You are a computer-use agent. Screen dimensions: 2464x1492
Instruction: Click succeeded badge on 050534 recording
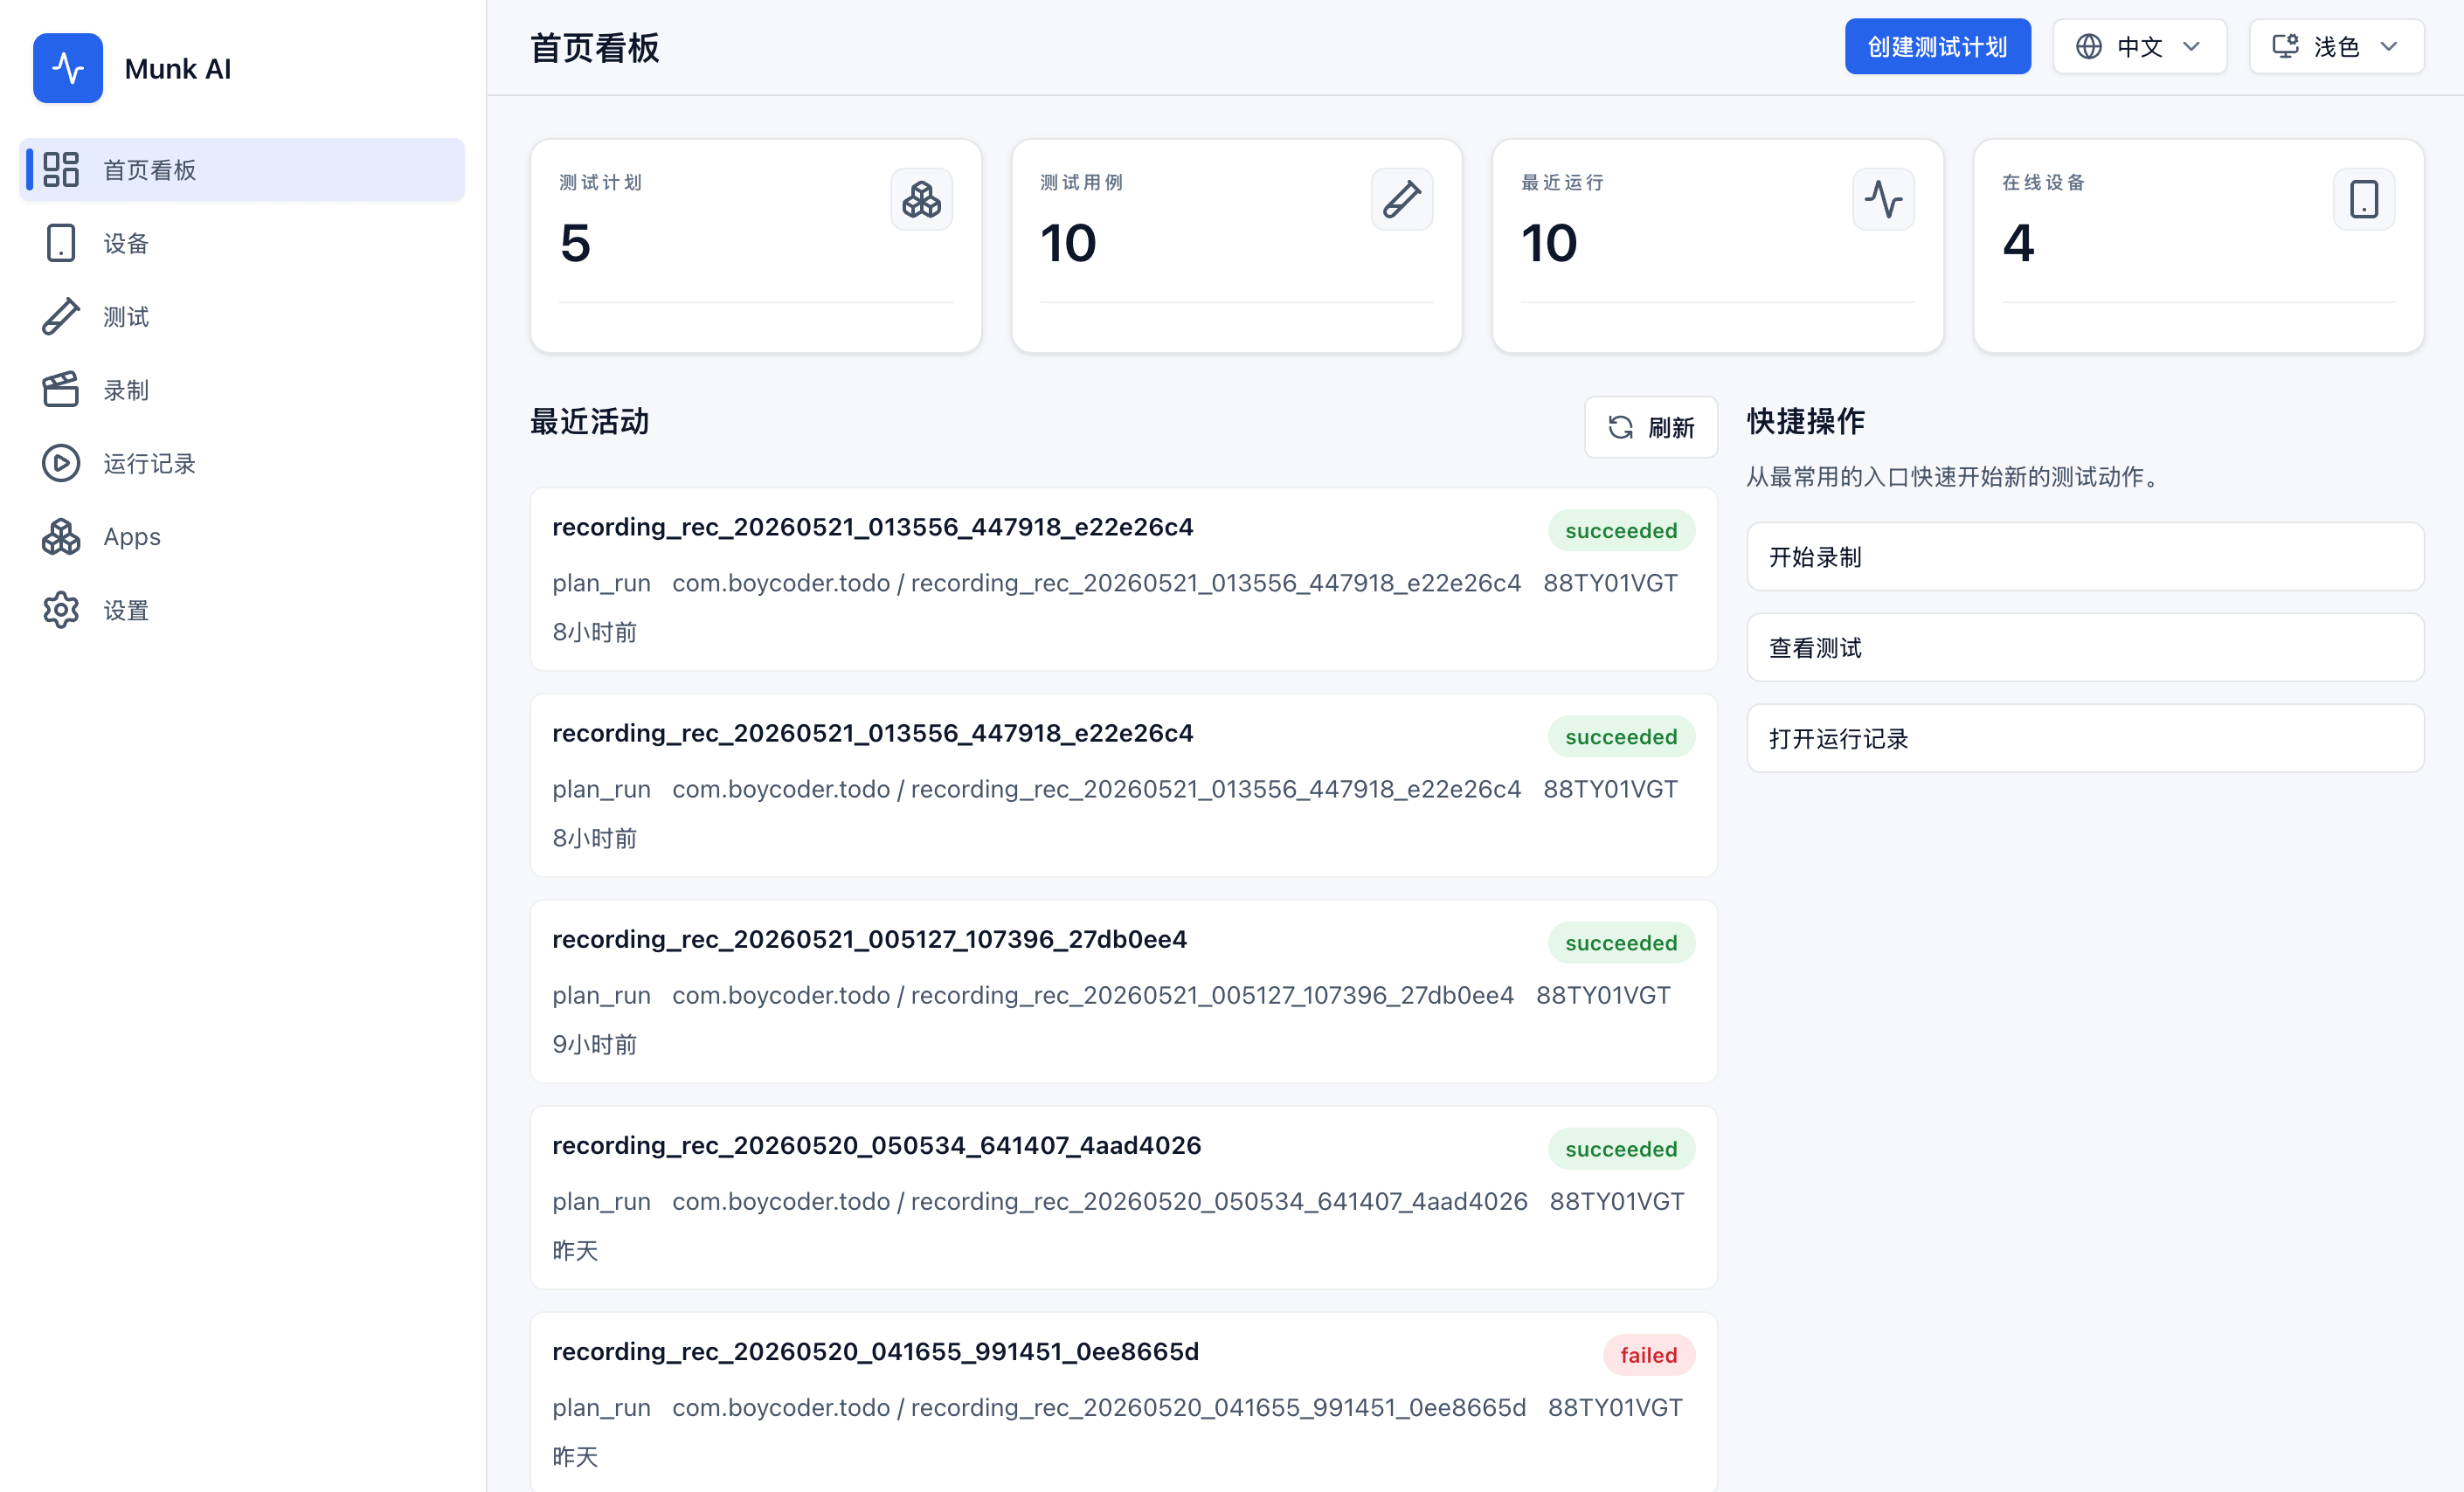(1621, 1149)
